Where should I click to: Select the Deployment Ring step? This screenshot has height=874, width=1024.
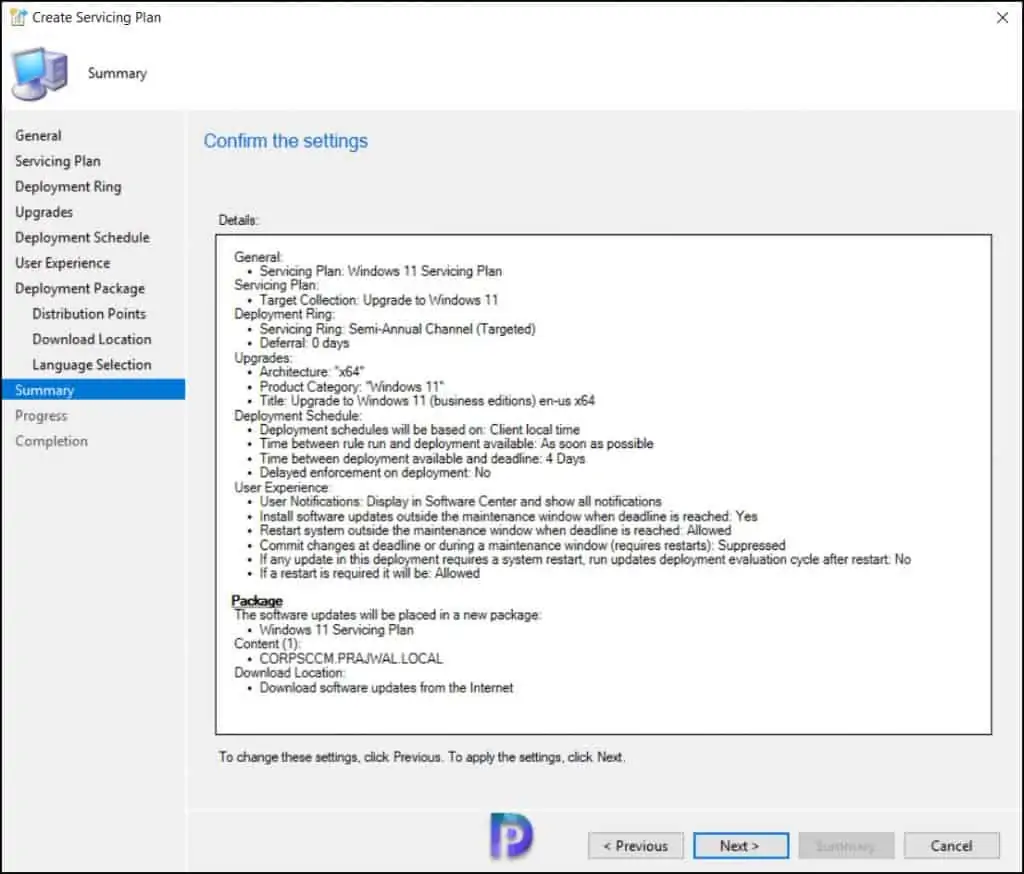coord(68,186)
